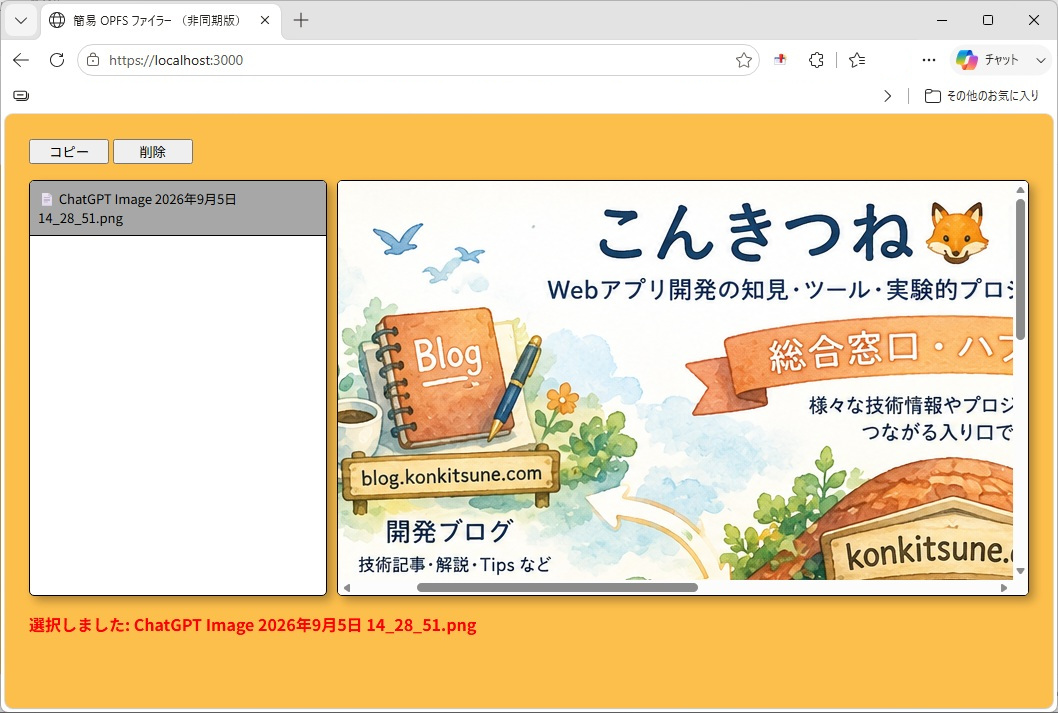Click preview horizontal scrollbar left arrow
The width and height of the screenshot is (1058, 713).
(347, 588)
